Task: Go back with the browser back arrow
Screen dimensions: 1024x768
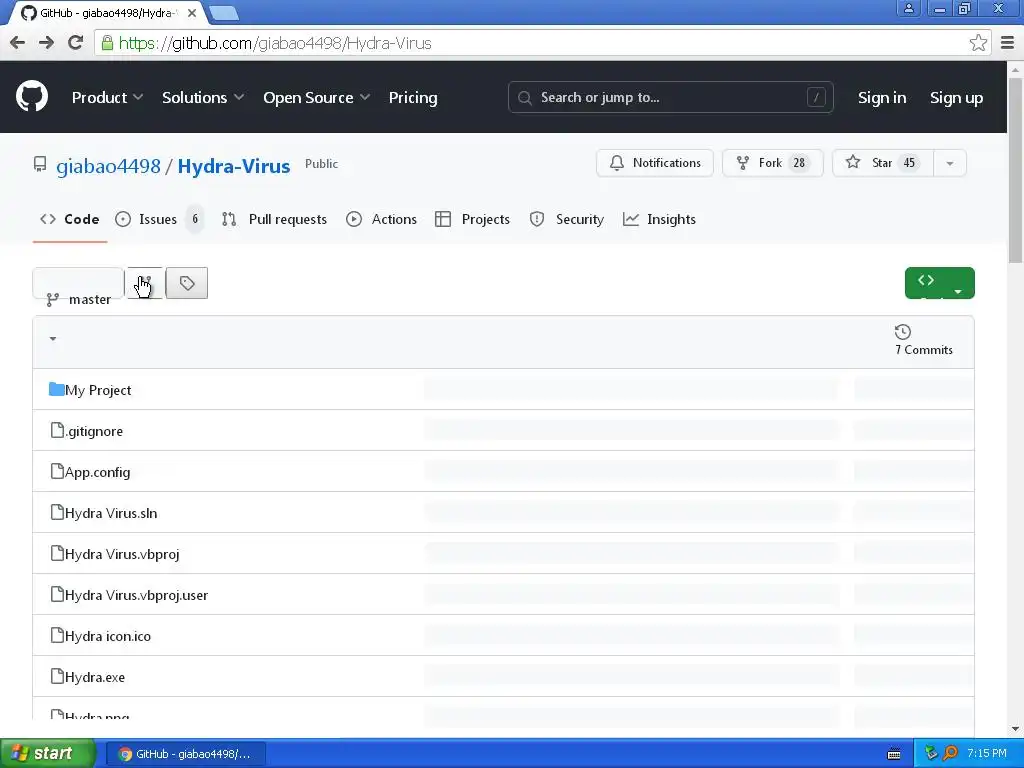Action: (18, 43)
